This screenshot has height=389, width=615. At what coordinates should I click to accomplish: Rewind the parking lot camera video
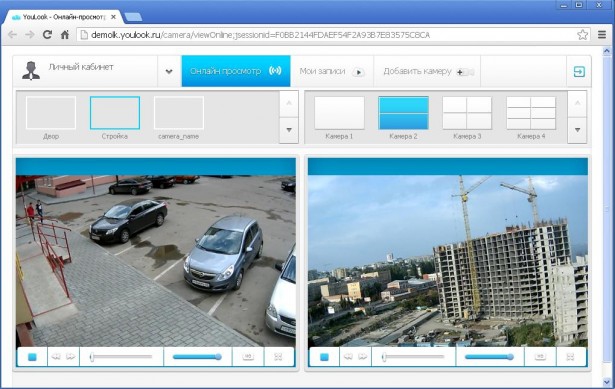tap(56, 356)
